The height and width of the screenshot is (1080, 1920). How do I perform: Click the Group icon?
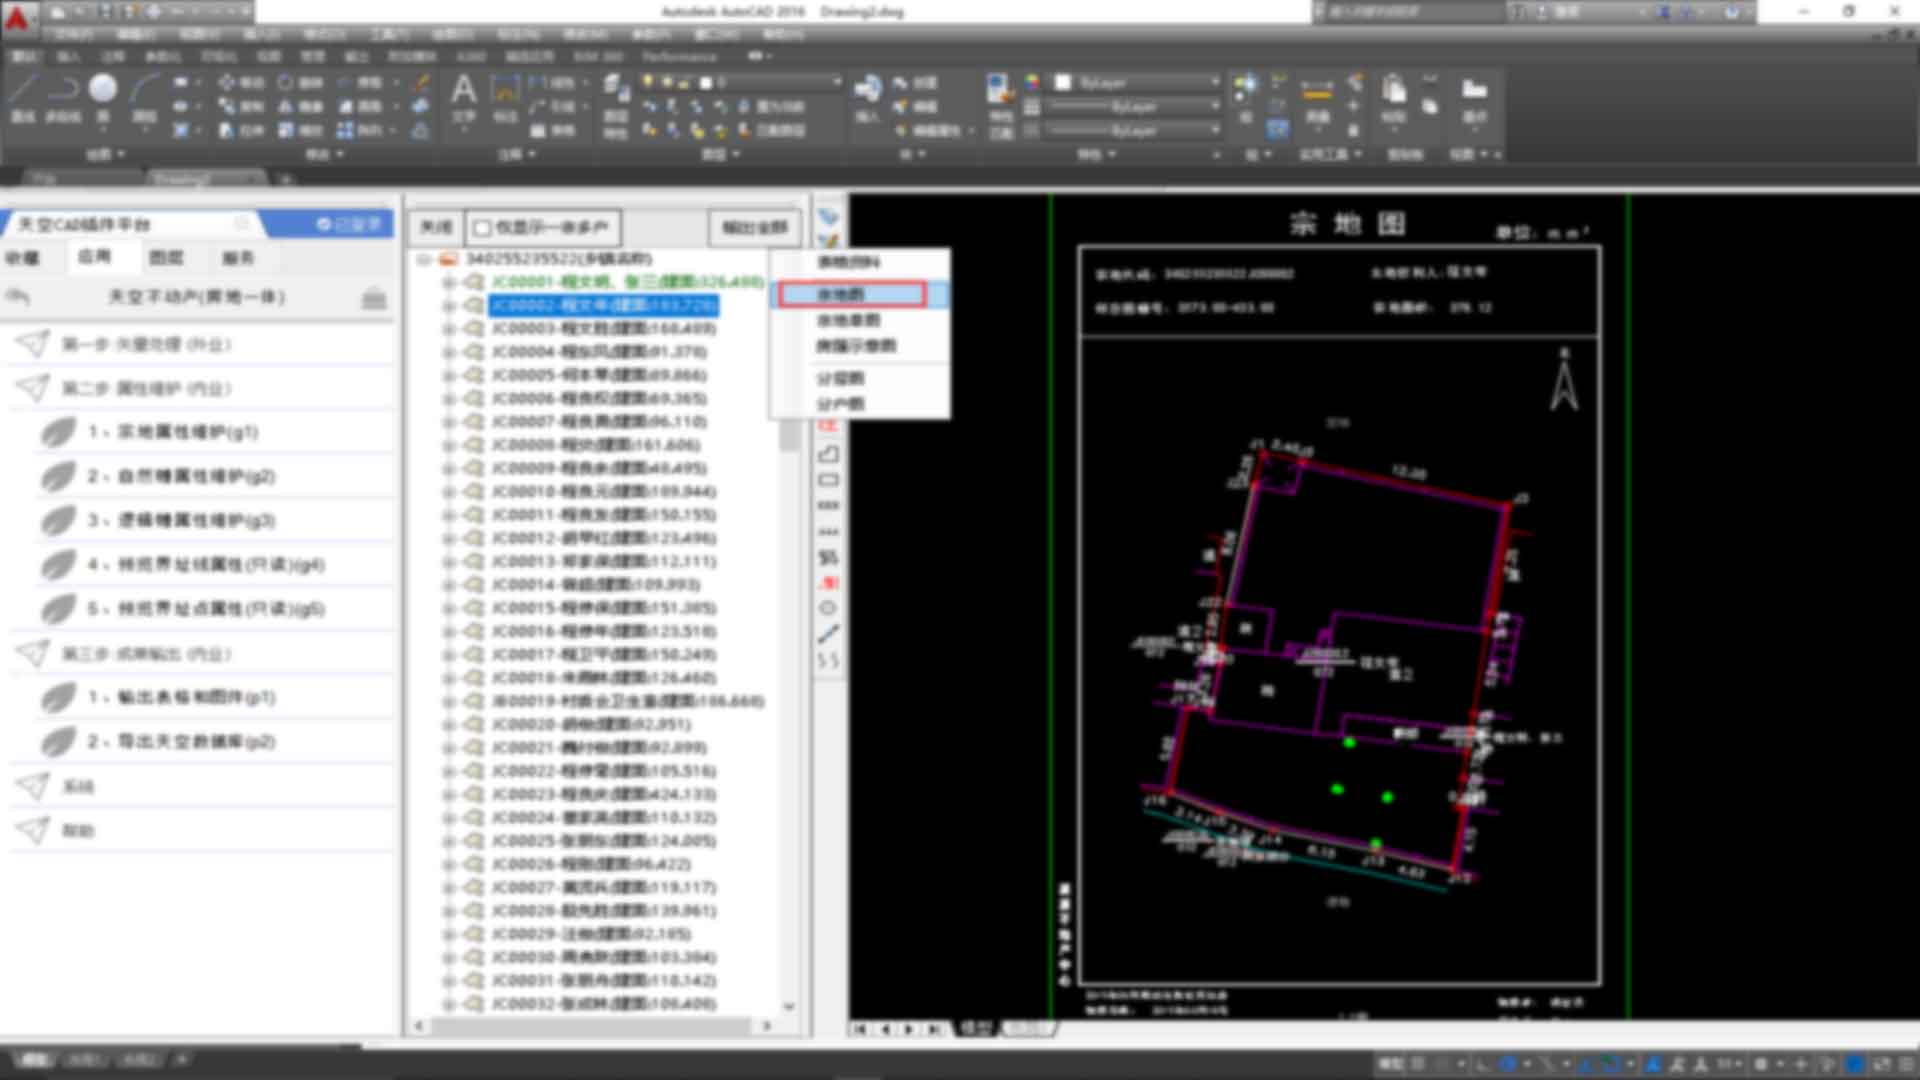pos(1246,88)
